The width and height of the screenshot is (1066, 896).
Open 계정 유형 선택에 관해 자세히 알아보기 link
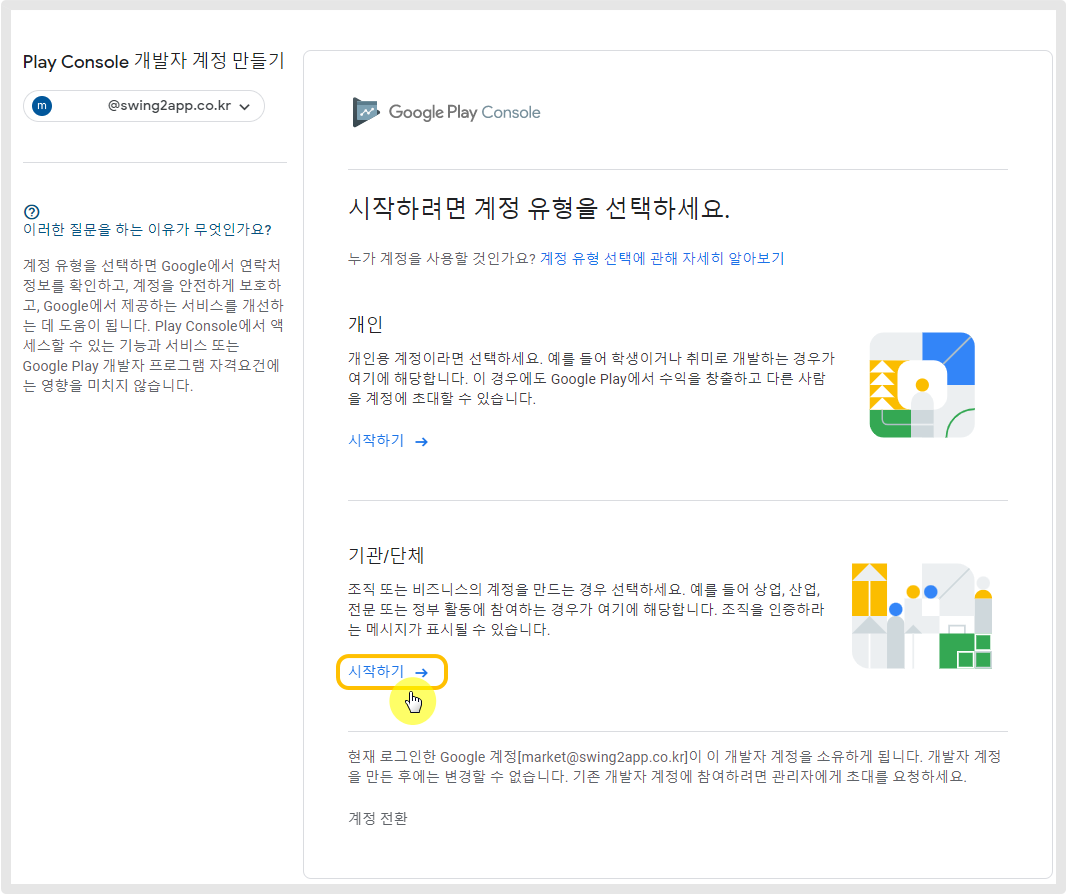tap(662, 258)
